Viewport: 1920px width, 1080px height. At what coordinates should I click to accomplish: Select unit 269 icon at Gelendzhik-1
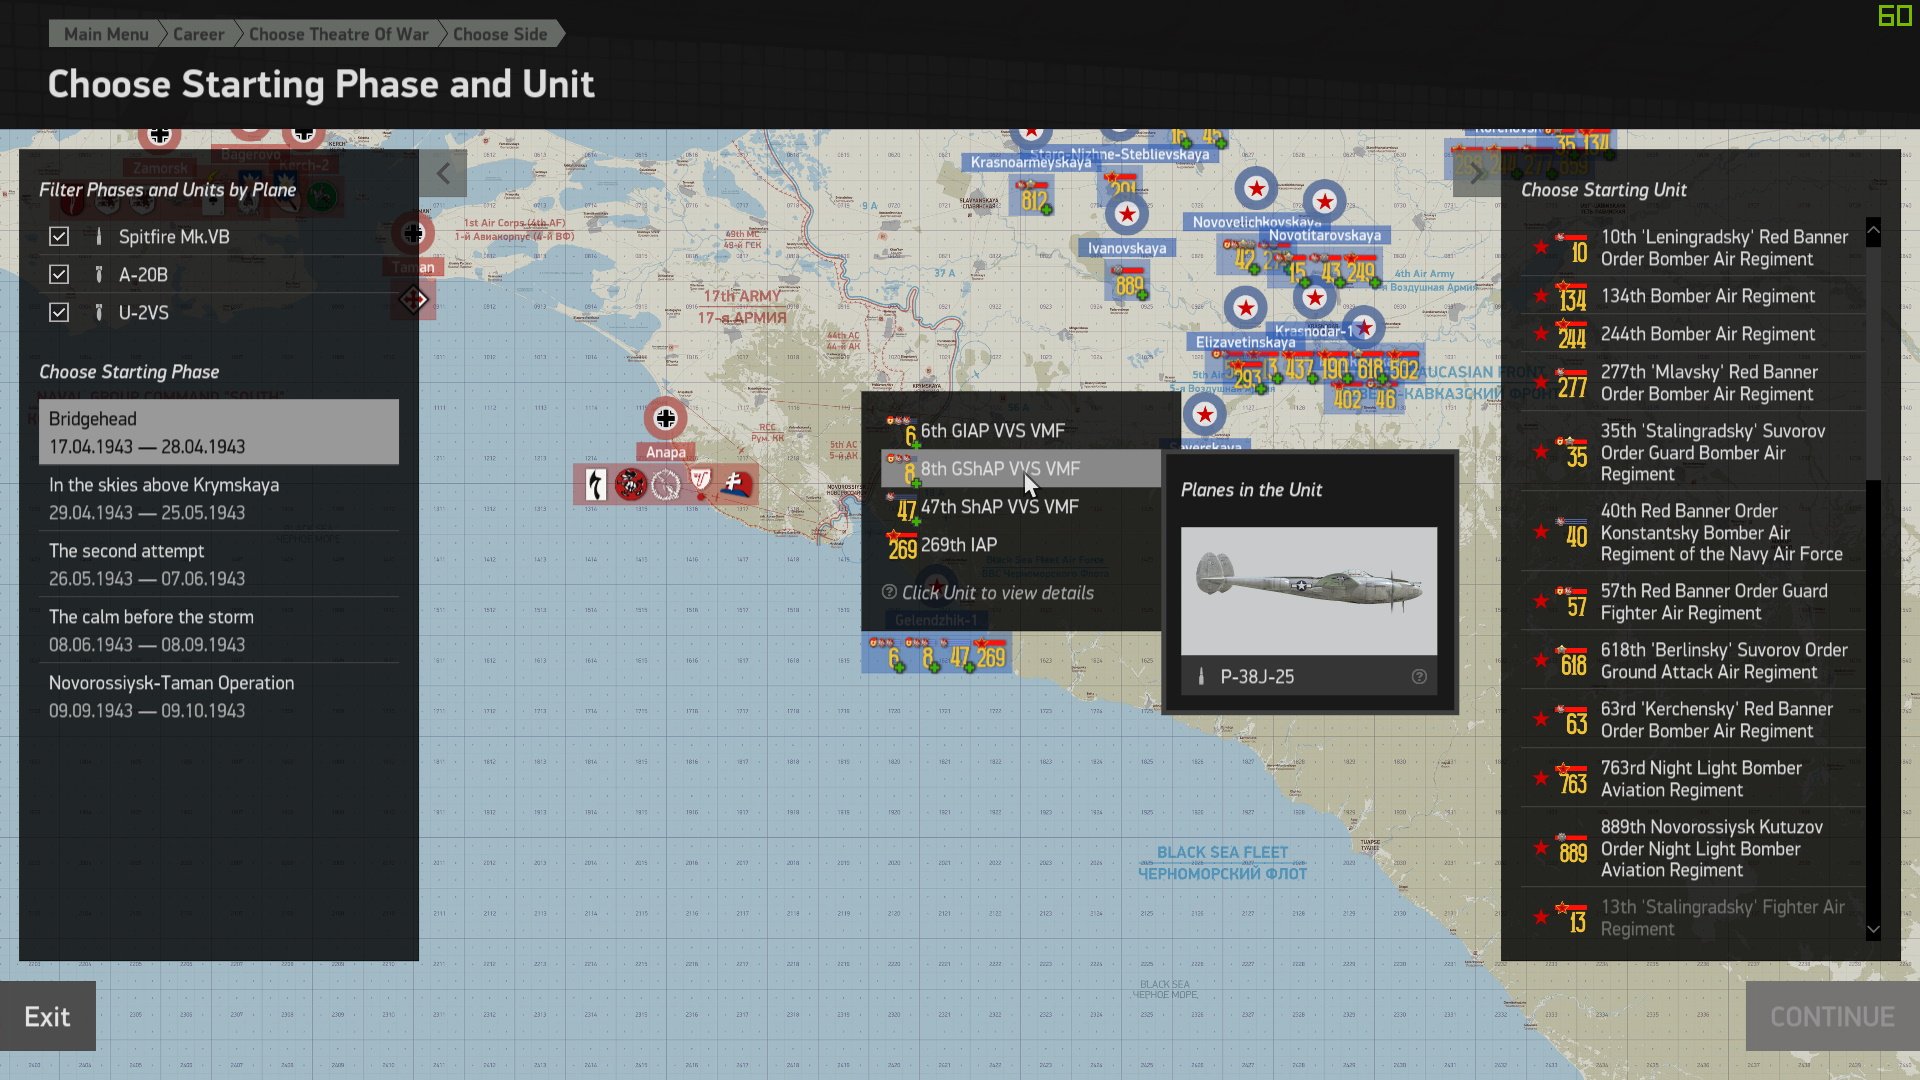pos(990,655)
